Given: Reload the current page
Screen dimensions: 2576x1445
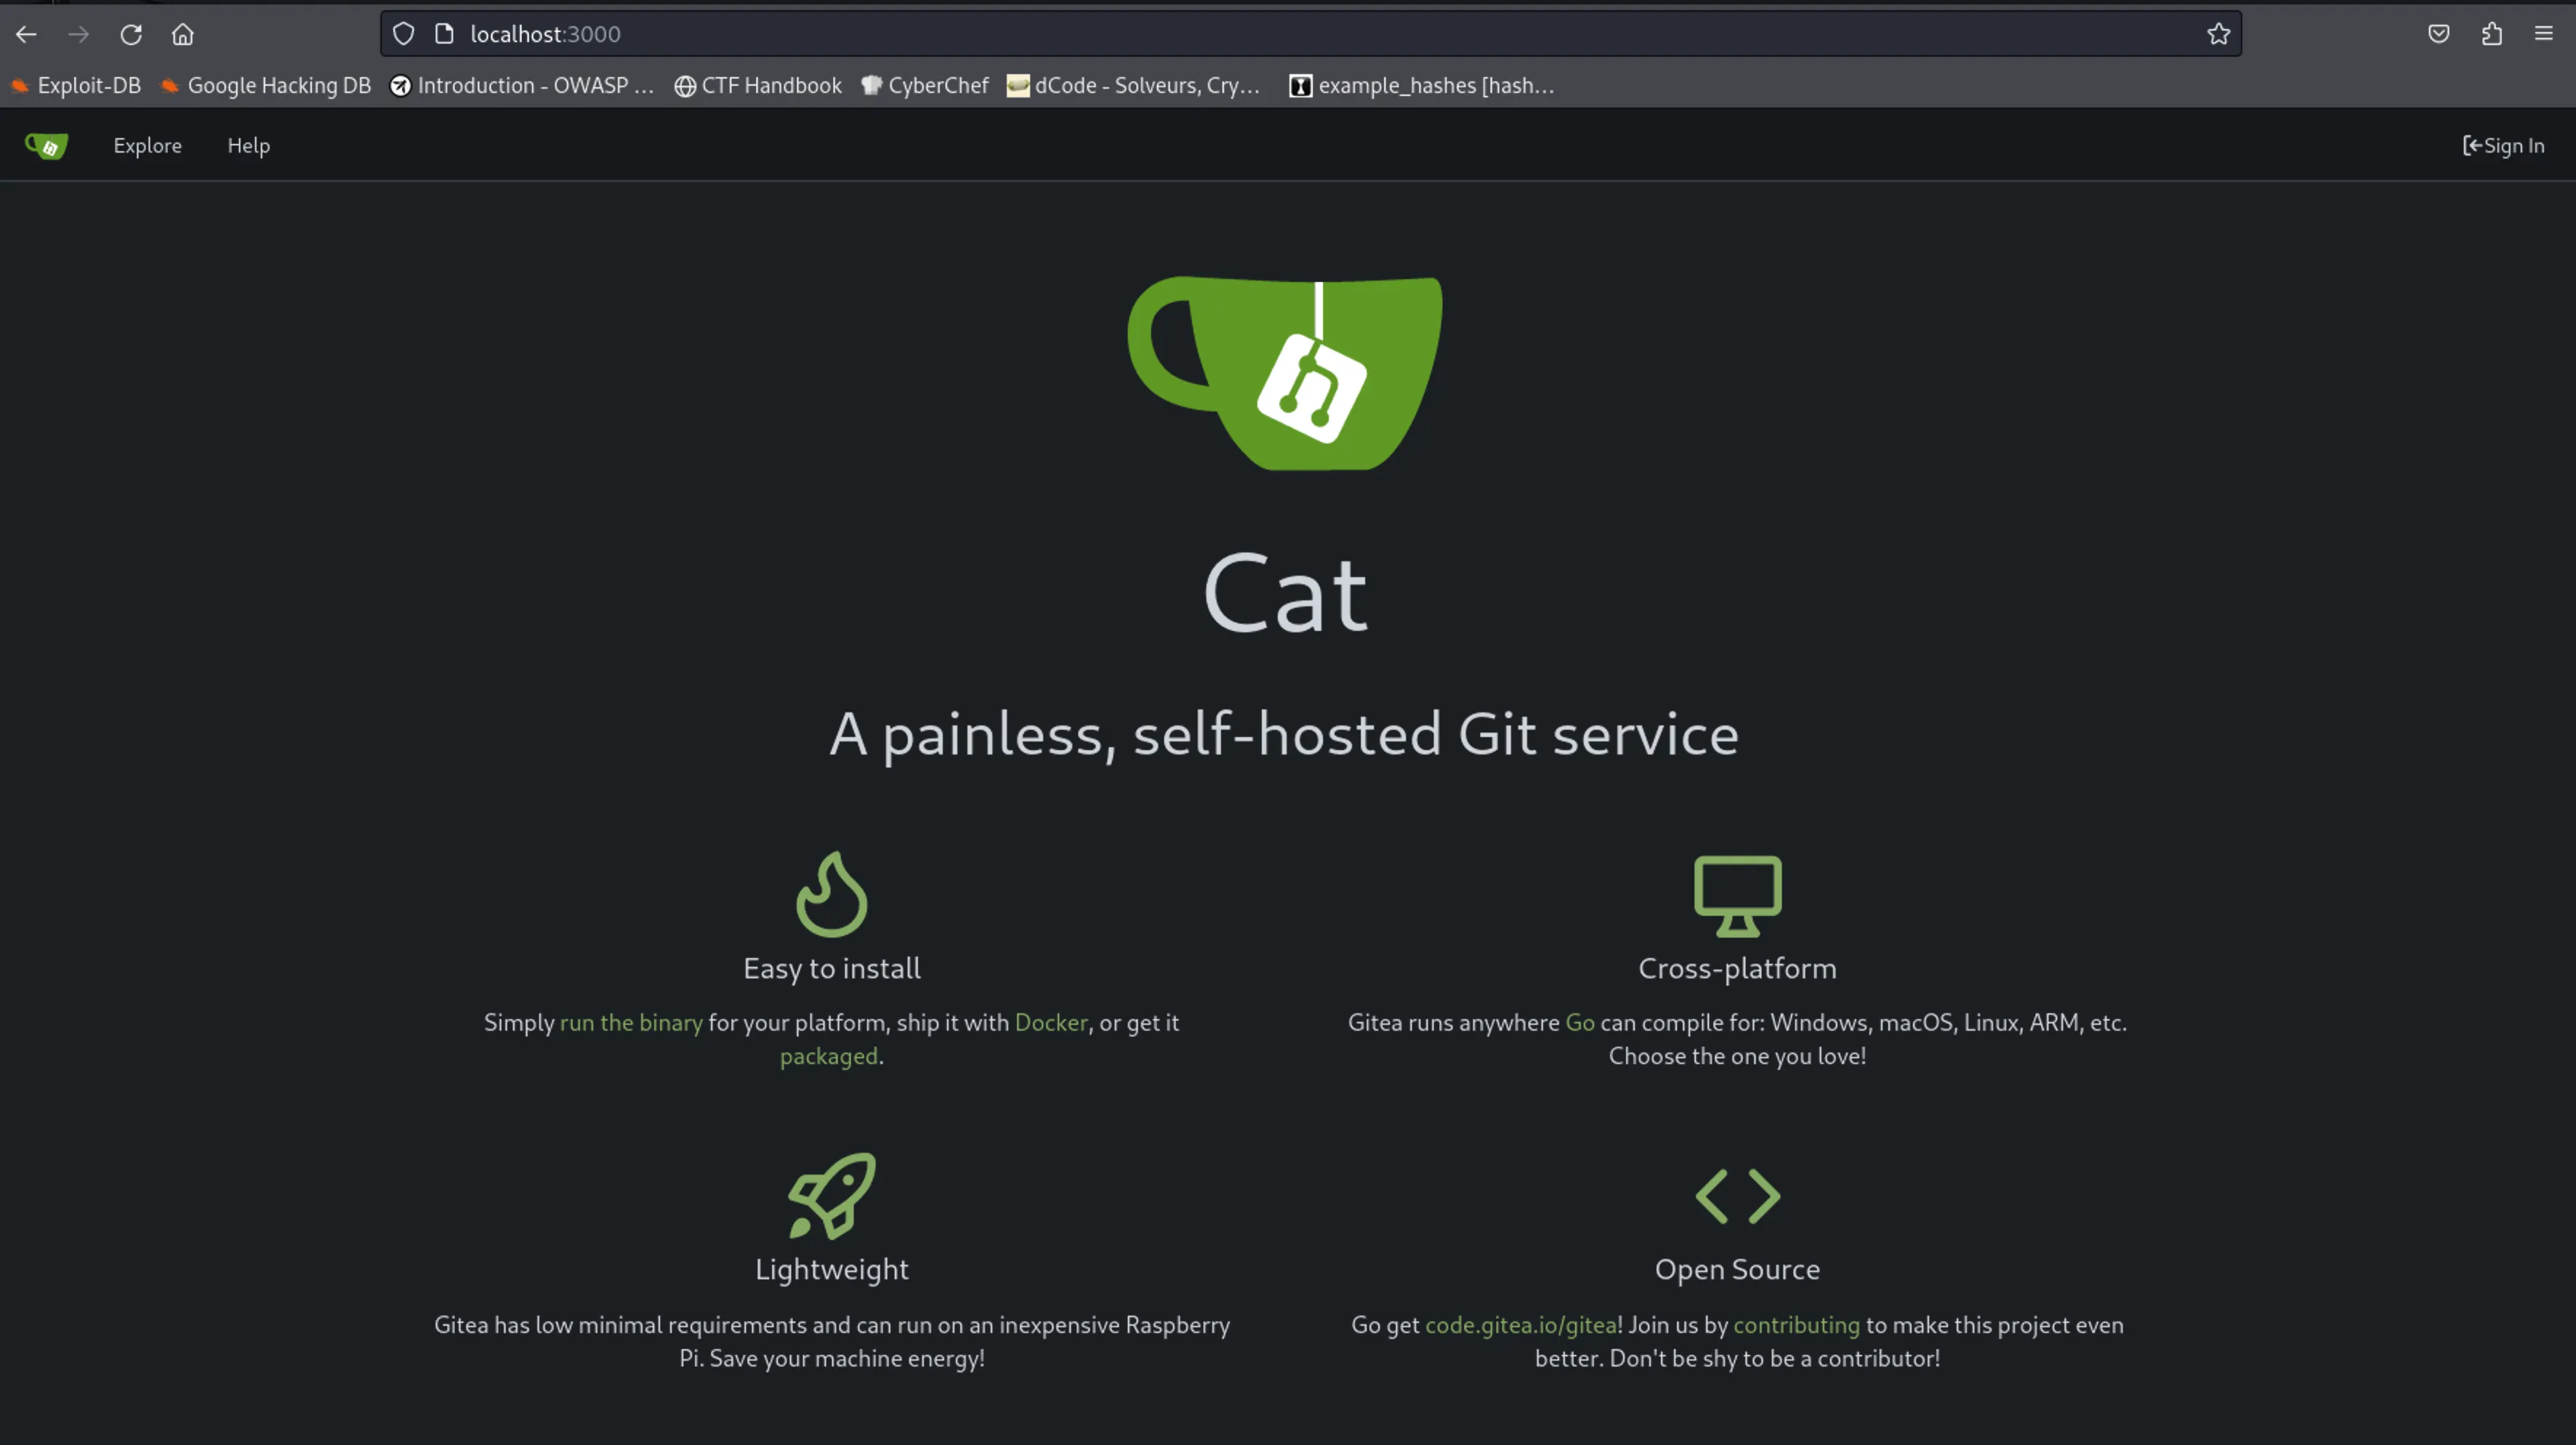Looking at the screenshot, I should [131, 34].
